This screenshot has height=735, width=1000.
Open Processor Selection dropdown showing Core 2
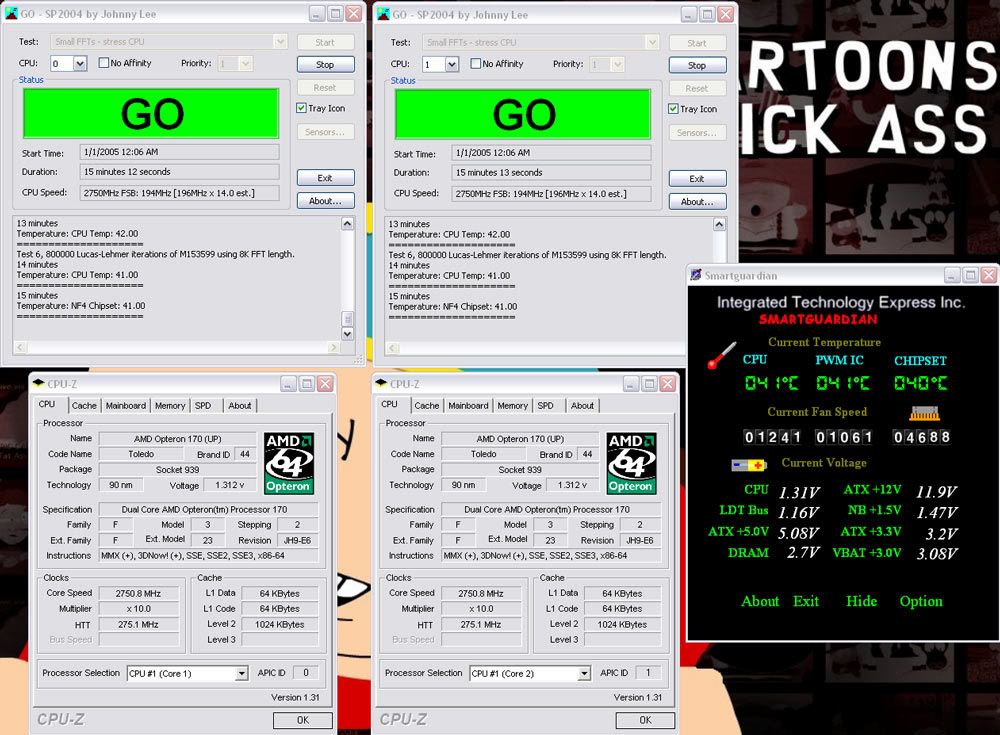point(584,673)
